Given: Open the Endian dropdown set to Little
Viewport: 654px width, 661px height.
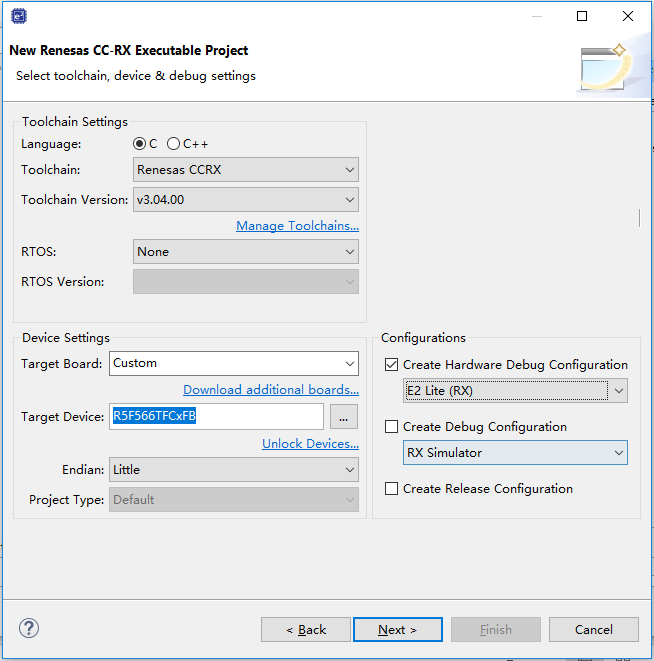Looking at the screenshot, I should click(234, 470).
